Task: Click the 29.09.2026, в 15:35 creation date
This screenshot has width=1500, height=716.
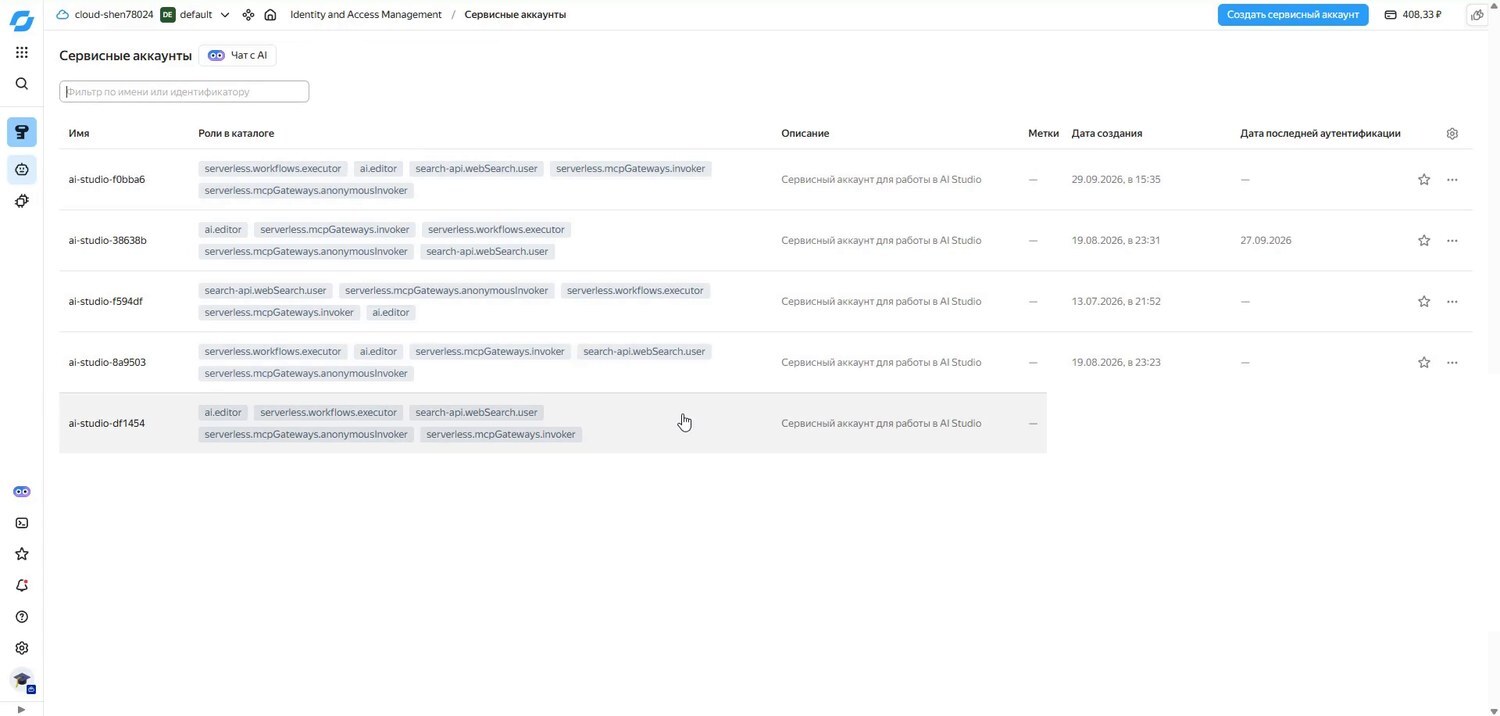Action: tap(1116, 180)
